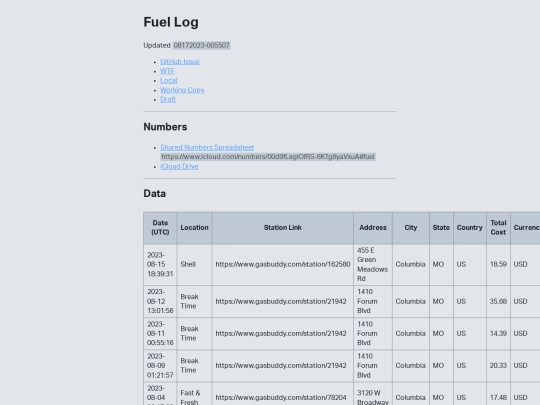Click the 18.59 total cost cell
The height and width of the screenshot is (405, 540).
click(x=498, y=264)
